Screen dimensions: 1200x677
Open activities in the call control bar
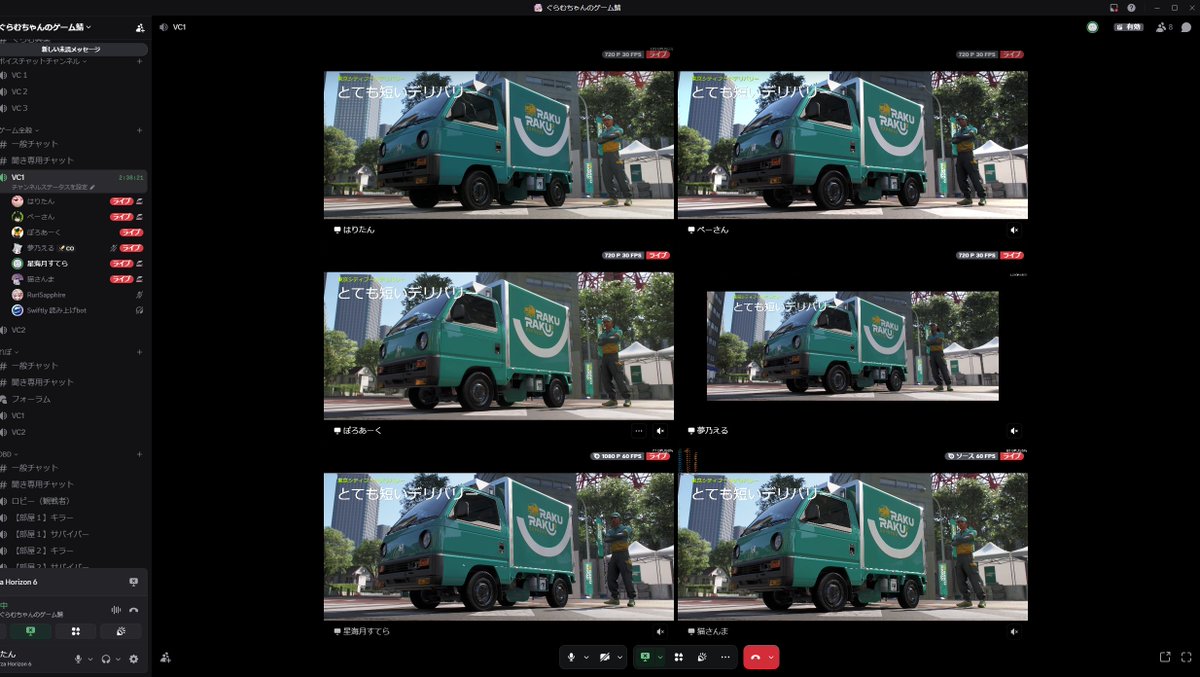679,657
